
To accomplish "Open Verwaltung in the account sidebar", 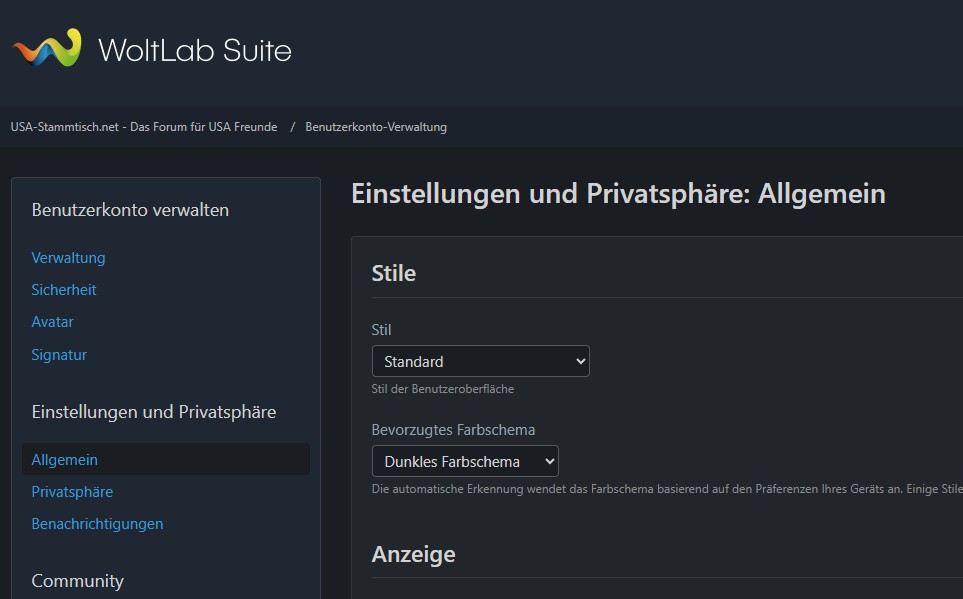I will 68,258.
